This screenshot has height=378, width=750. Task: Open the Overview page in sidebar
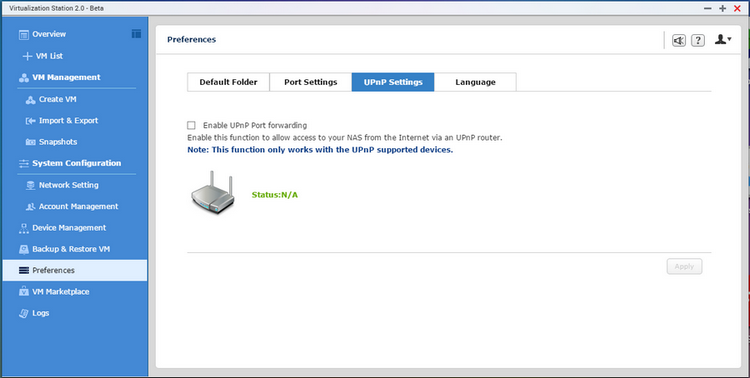pos(49,34)
